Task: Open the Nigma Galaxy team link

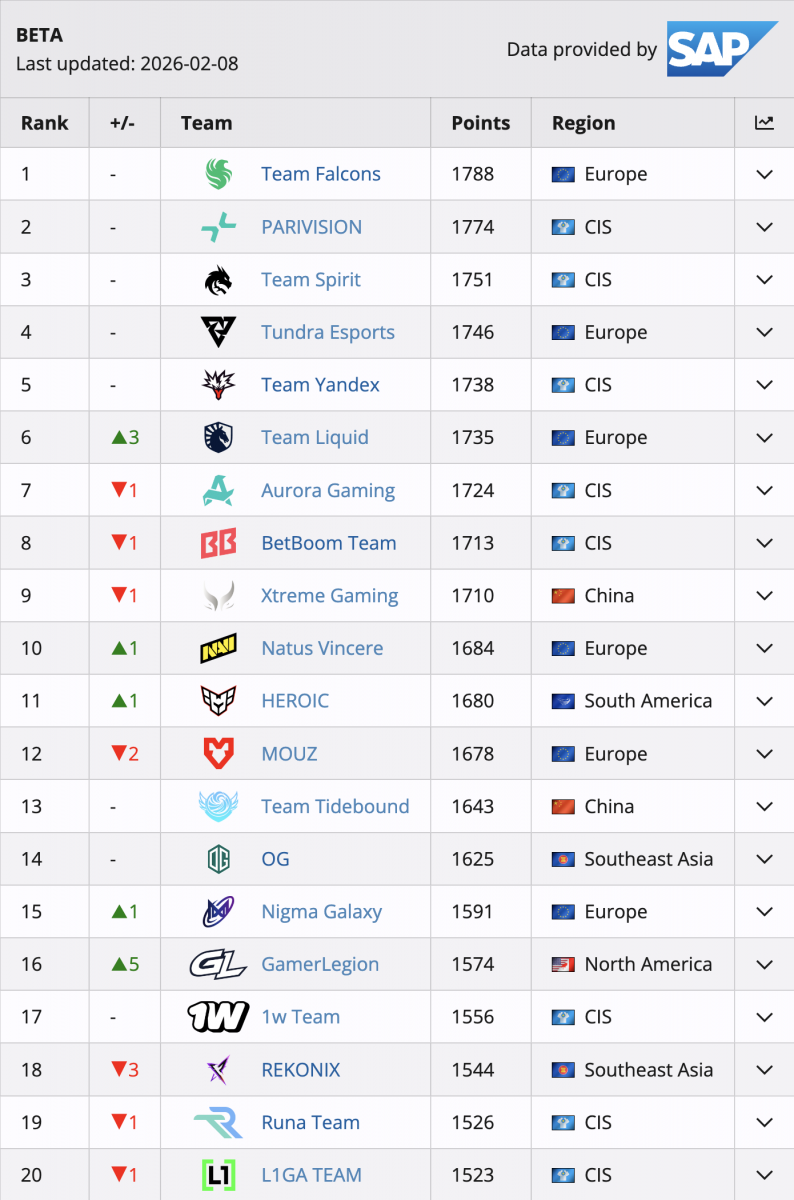Action: [x=321, y=912]
